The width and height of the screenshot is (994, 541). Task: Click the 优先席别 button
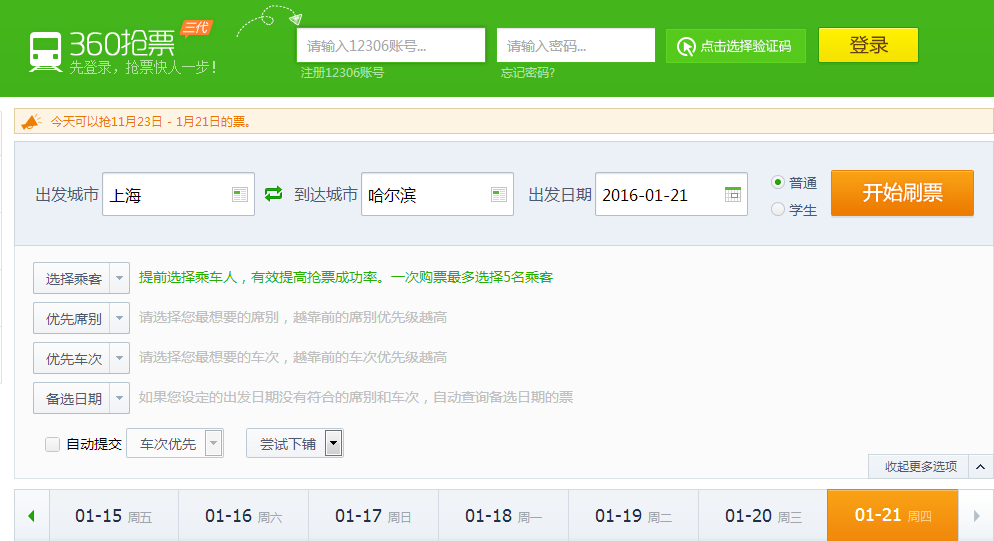pos(72,318)
